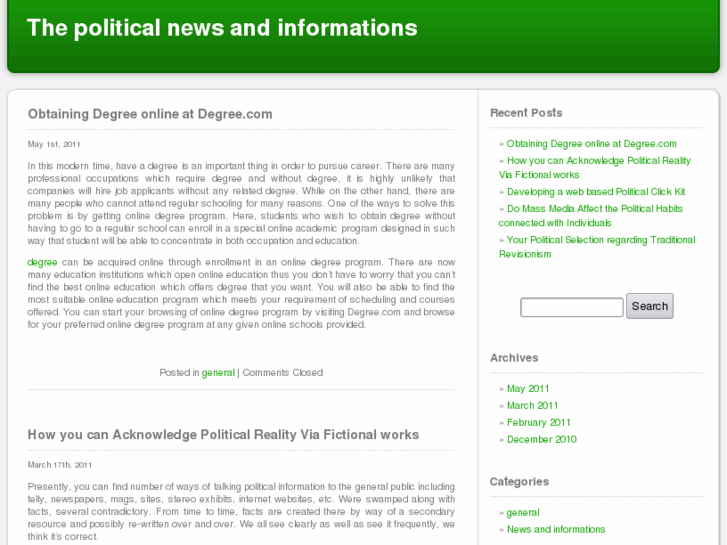This screenshot has width=727, height=545.
Task: Open post 'How you can Acknowledge Political Reality' heading
Action: point(223,435)
